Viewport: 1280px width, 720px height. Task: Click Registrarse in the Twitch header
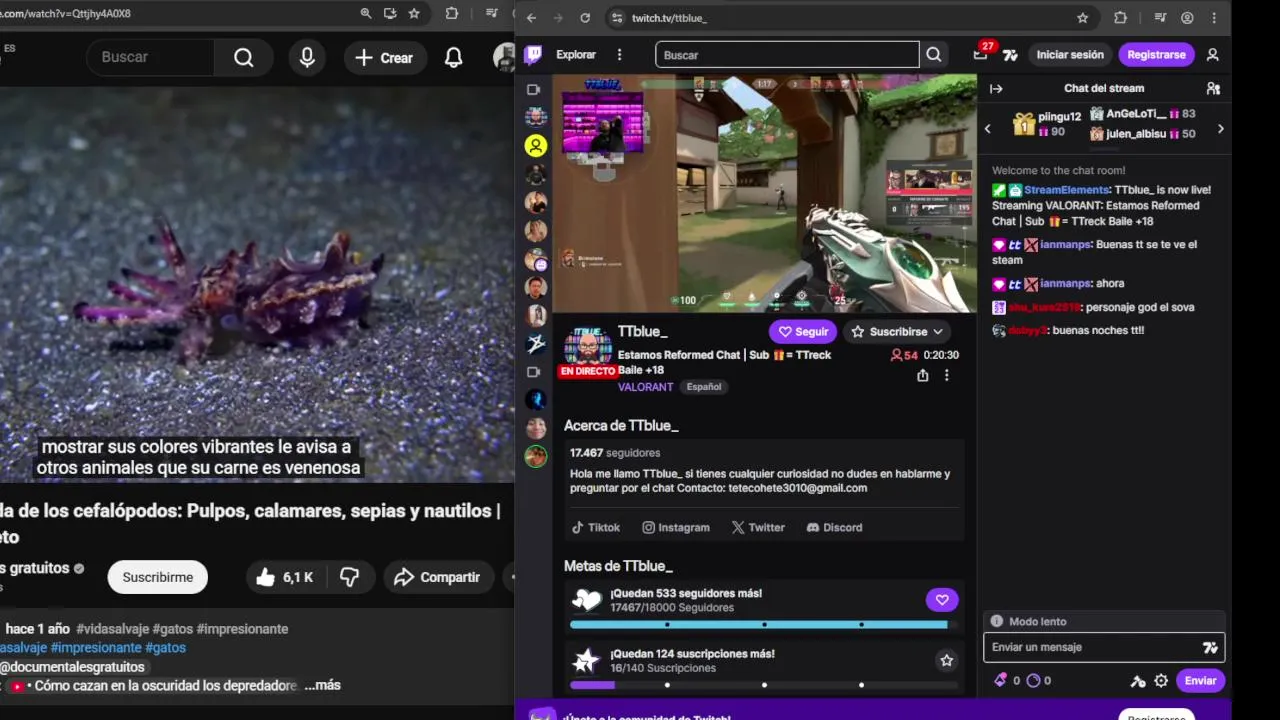click(x=1156, y=55)
